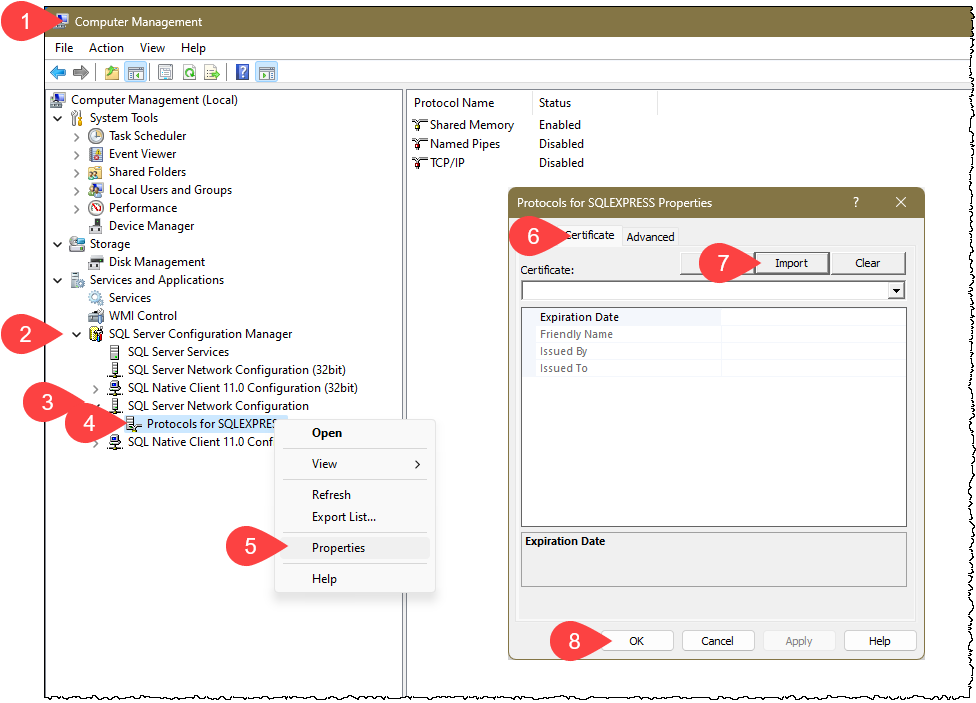This screenshot has width=976, height=703.
Task: Toggle the Show/Hide Action Pane toolbar icon
Action: point(266,73)
